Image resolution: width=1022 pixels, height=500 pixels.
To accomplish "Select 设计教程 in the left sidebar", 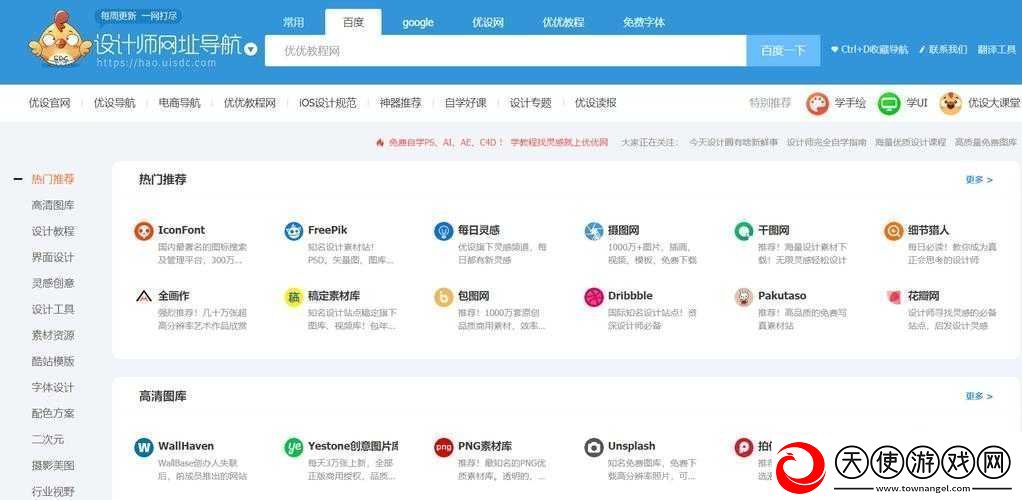I will [53, 231].
